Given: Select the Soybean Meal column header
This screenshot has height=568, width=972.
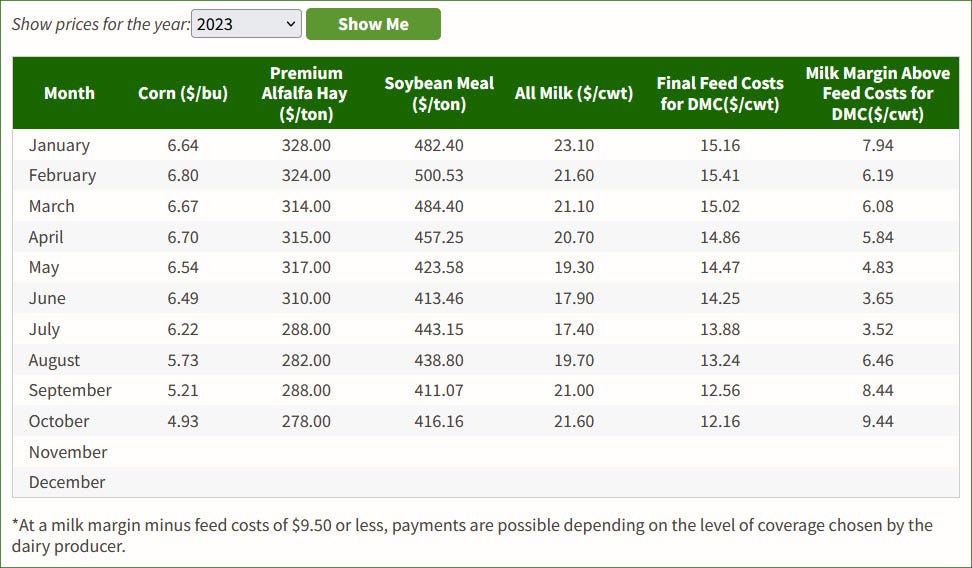Looking at the screenshot, I should click(x=439, y=93).
